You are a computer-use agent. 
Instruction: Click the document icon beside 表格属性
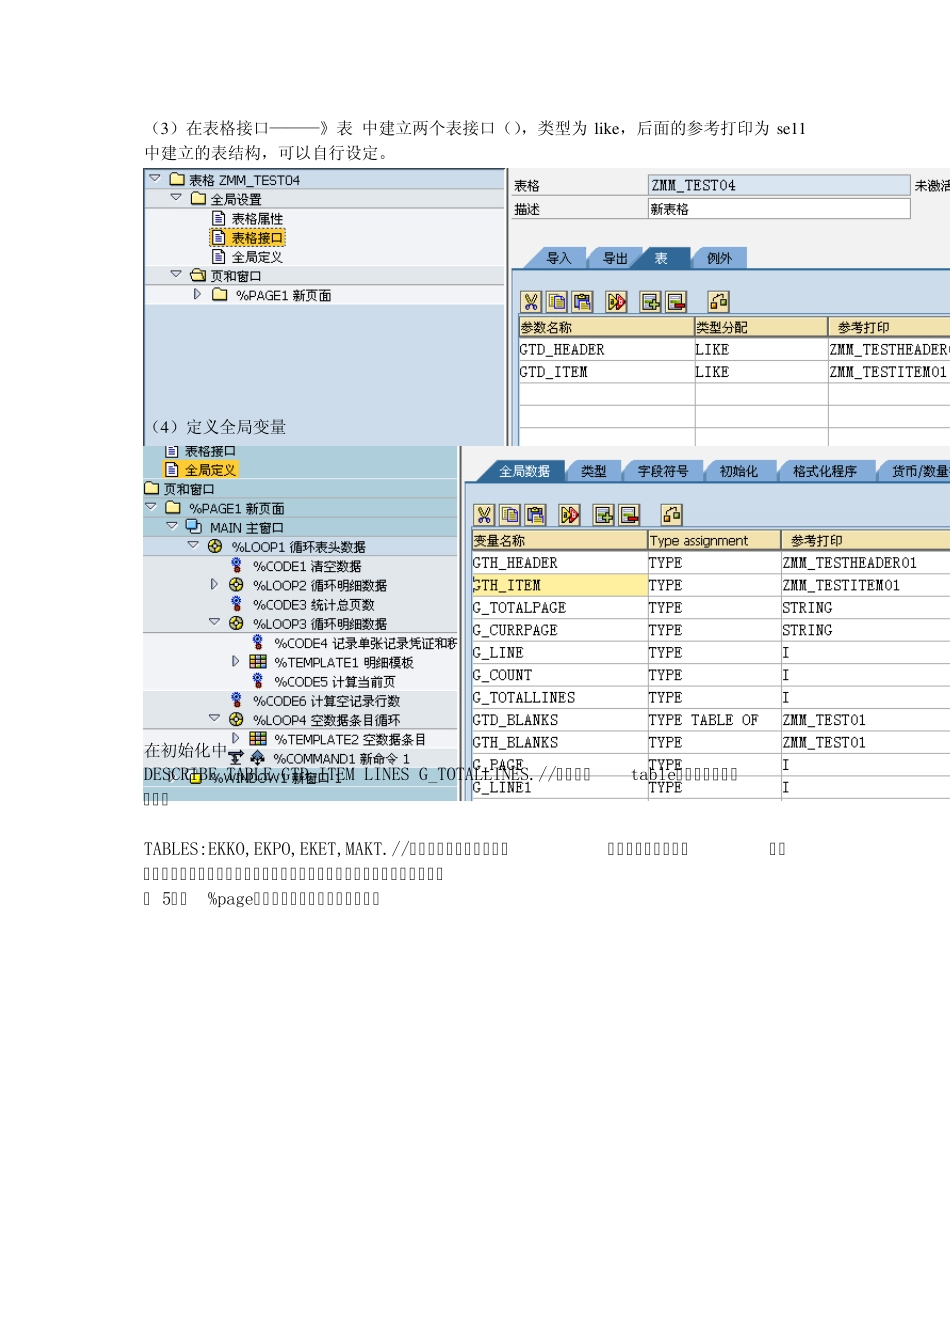pos(218,218)
